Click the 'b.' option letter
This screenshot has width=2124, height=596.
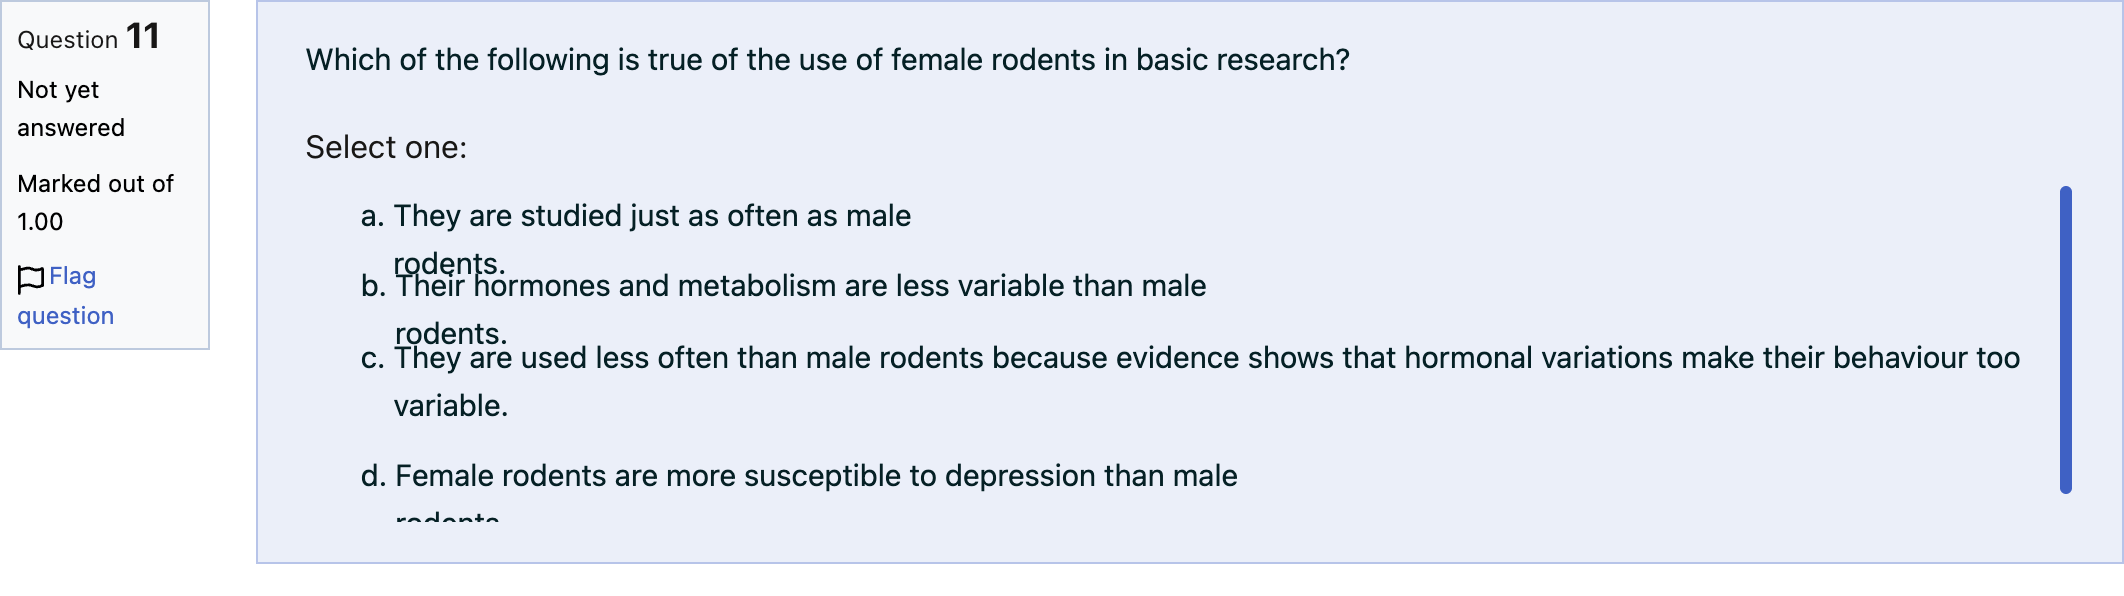coord(373,286)
